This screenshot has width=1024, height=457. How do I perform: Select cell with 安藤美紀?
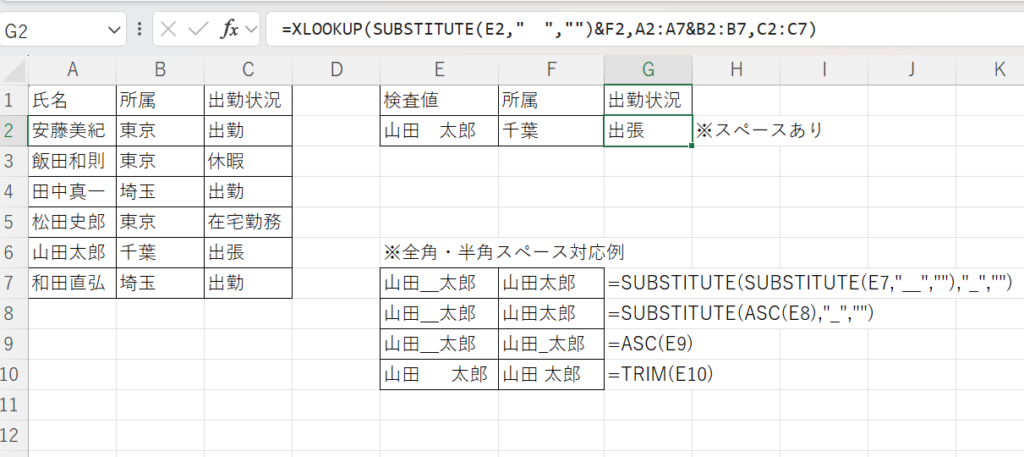pos(72,131)
